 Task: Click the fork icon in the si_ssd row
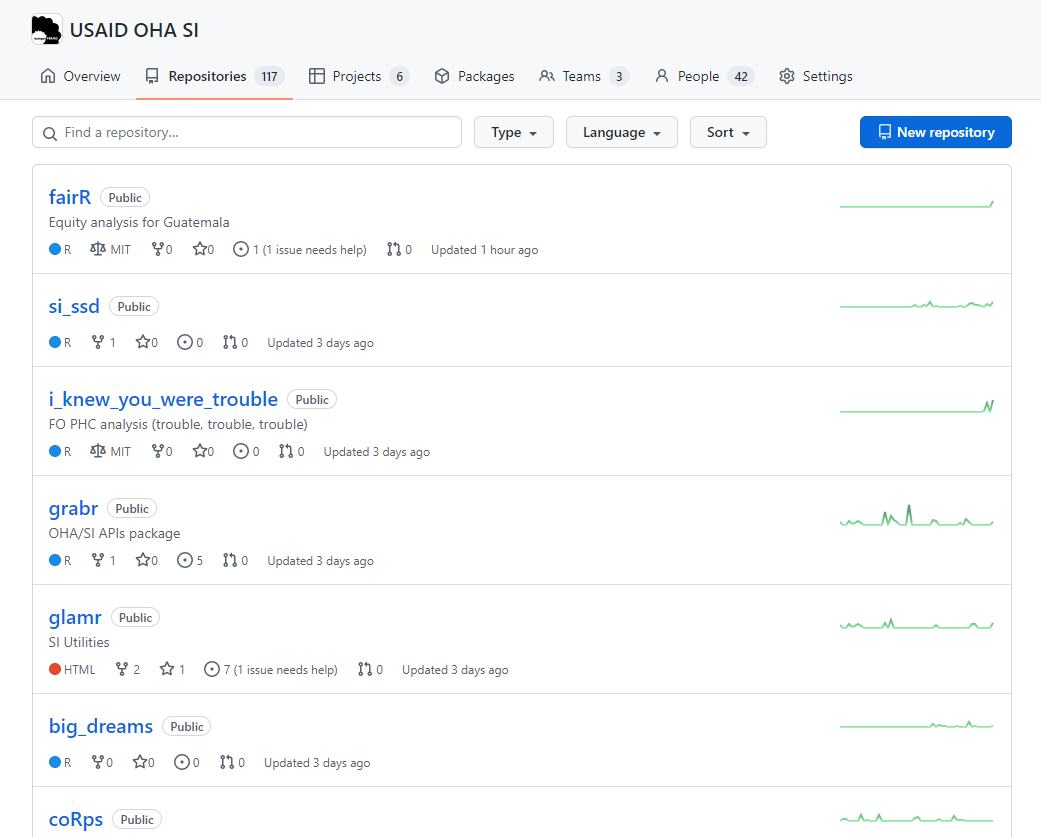(98, 342)
